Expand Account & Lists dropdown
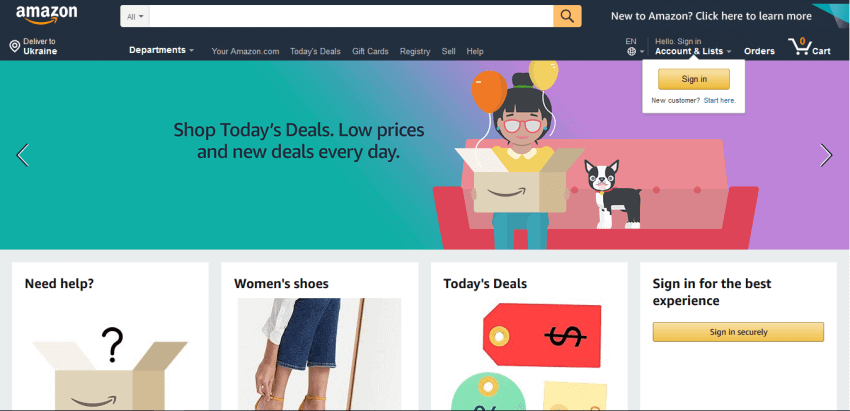Viewport: 850px width, 411px height. click(693, 51)
